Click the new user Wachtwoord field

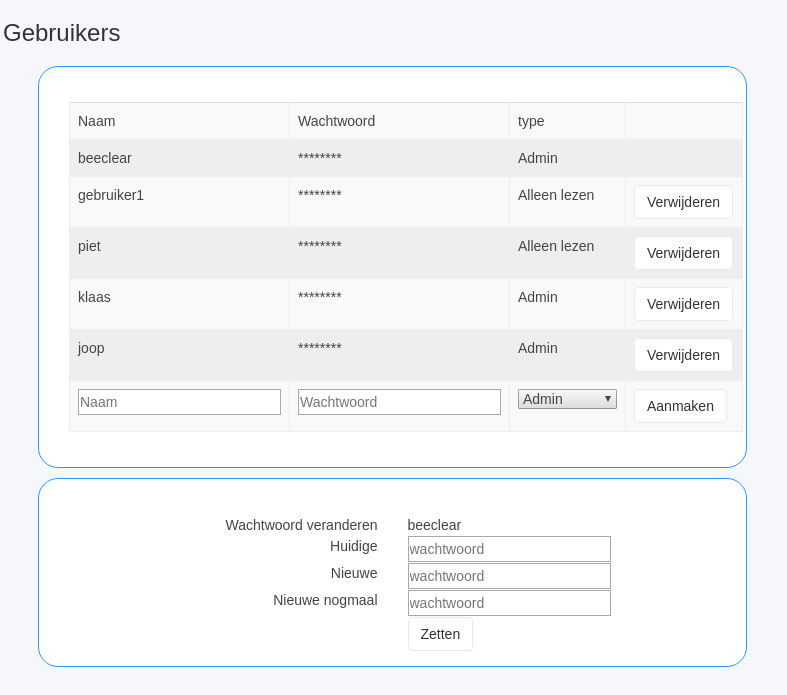click(399, 402)
